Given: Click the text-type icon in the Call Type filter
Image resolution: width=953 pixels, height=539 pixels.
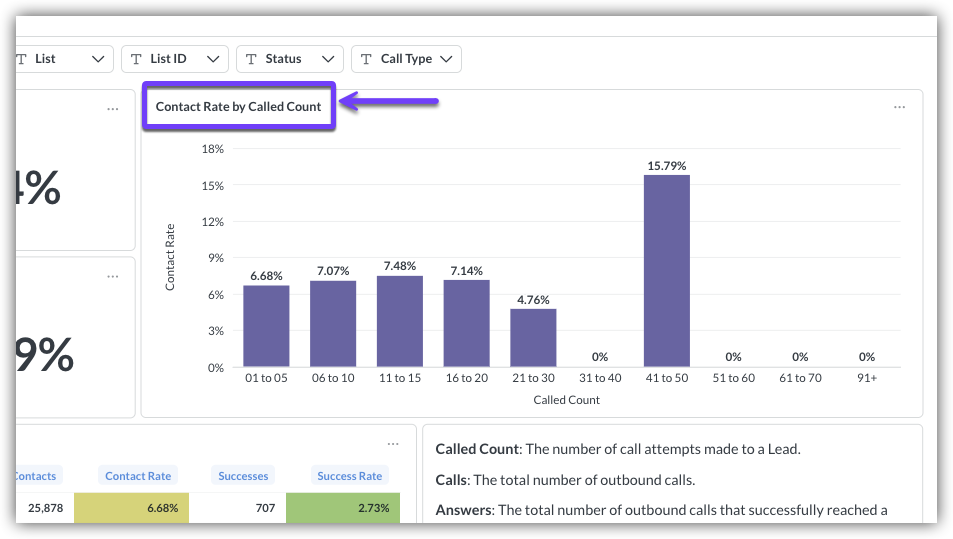Looking at the screenshot, I should click(367, 59).
